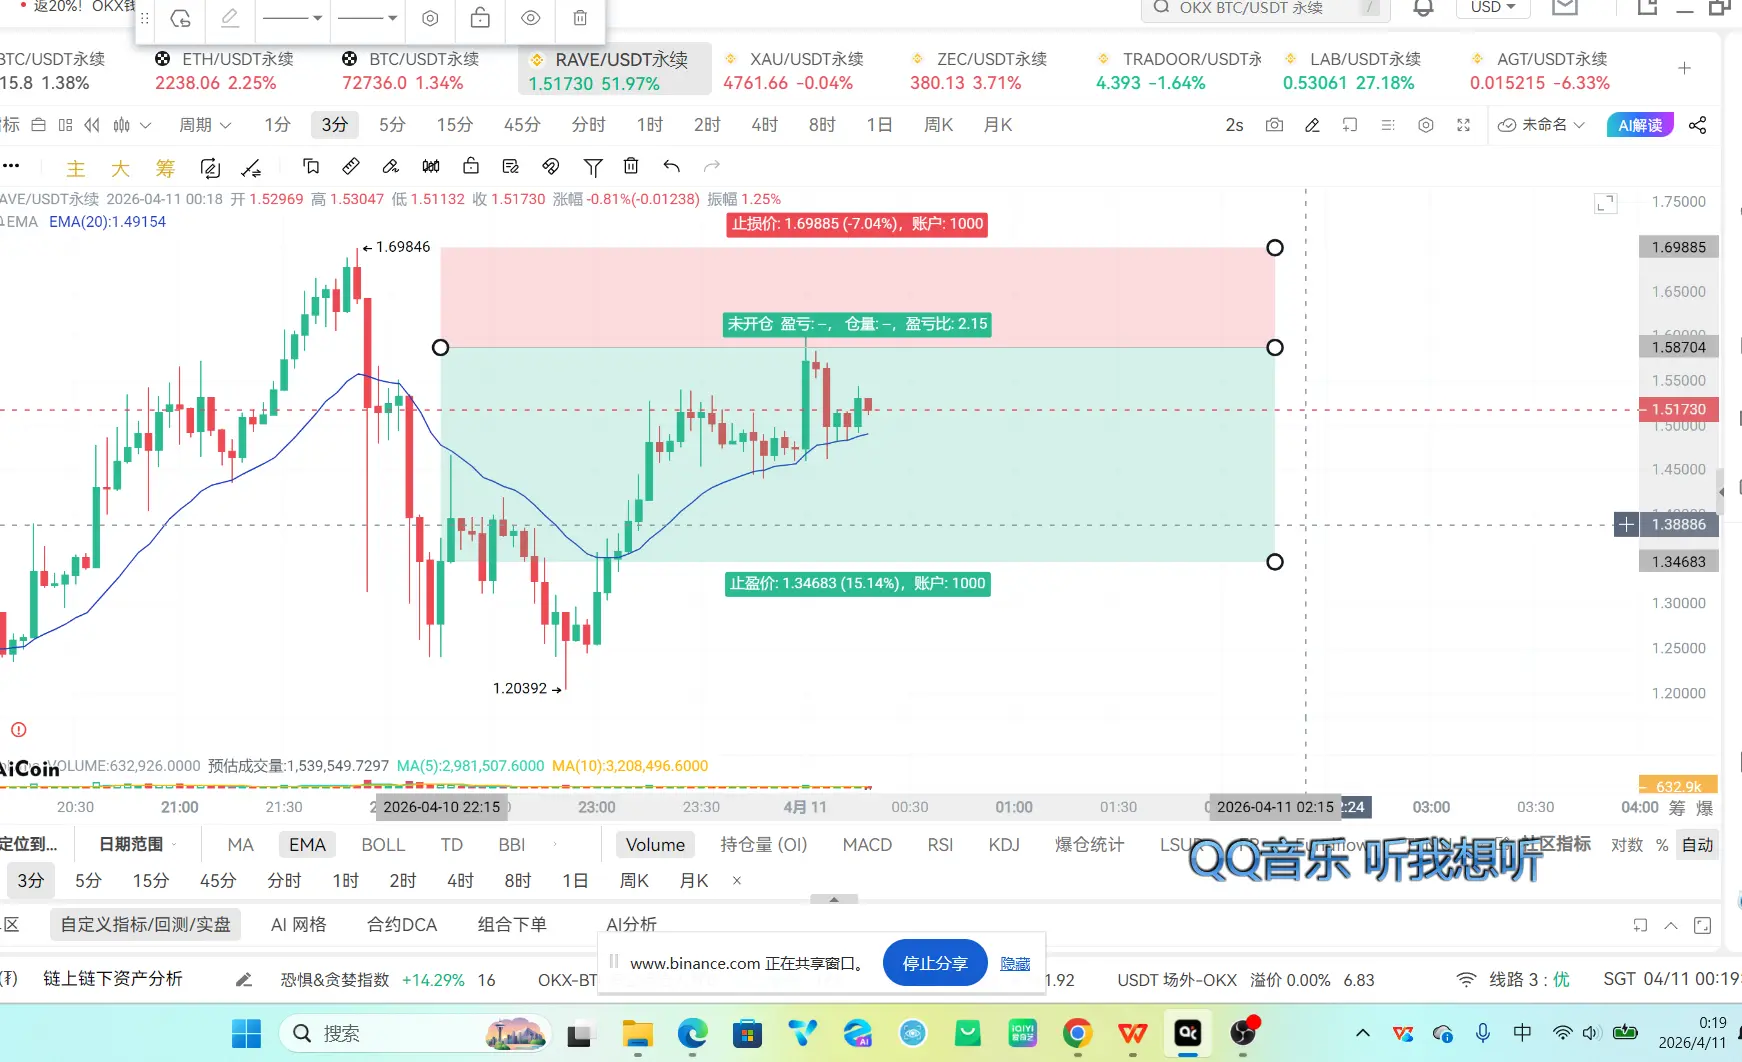The width and height of the screenshot is (1742, 1062).
Task: Switch to the XAU/USDT perpetual tab
Action: [793, 71]
